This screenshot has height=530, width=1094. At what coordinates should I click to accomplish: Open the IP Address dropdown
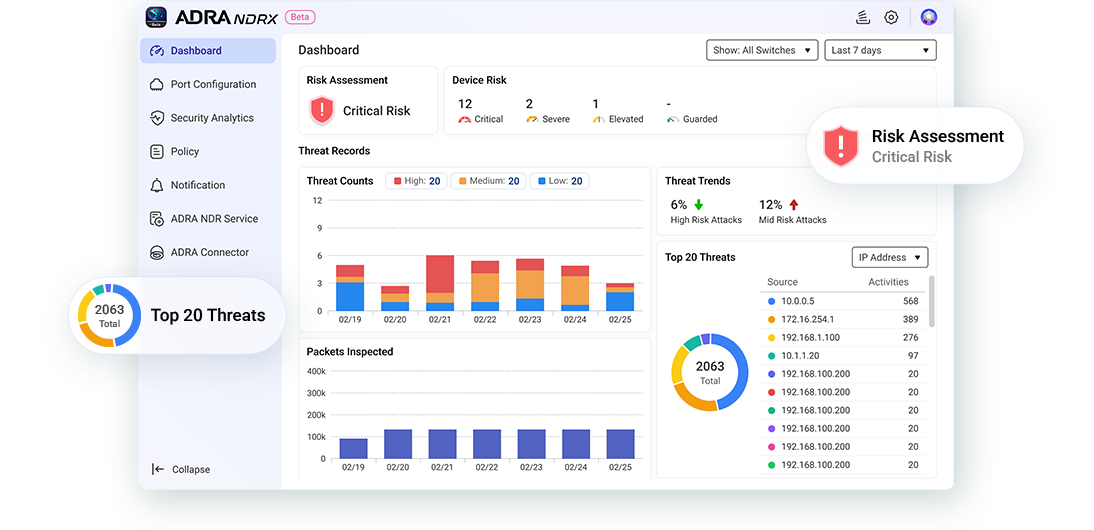(889, 258)
